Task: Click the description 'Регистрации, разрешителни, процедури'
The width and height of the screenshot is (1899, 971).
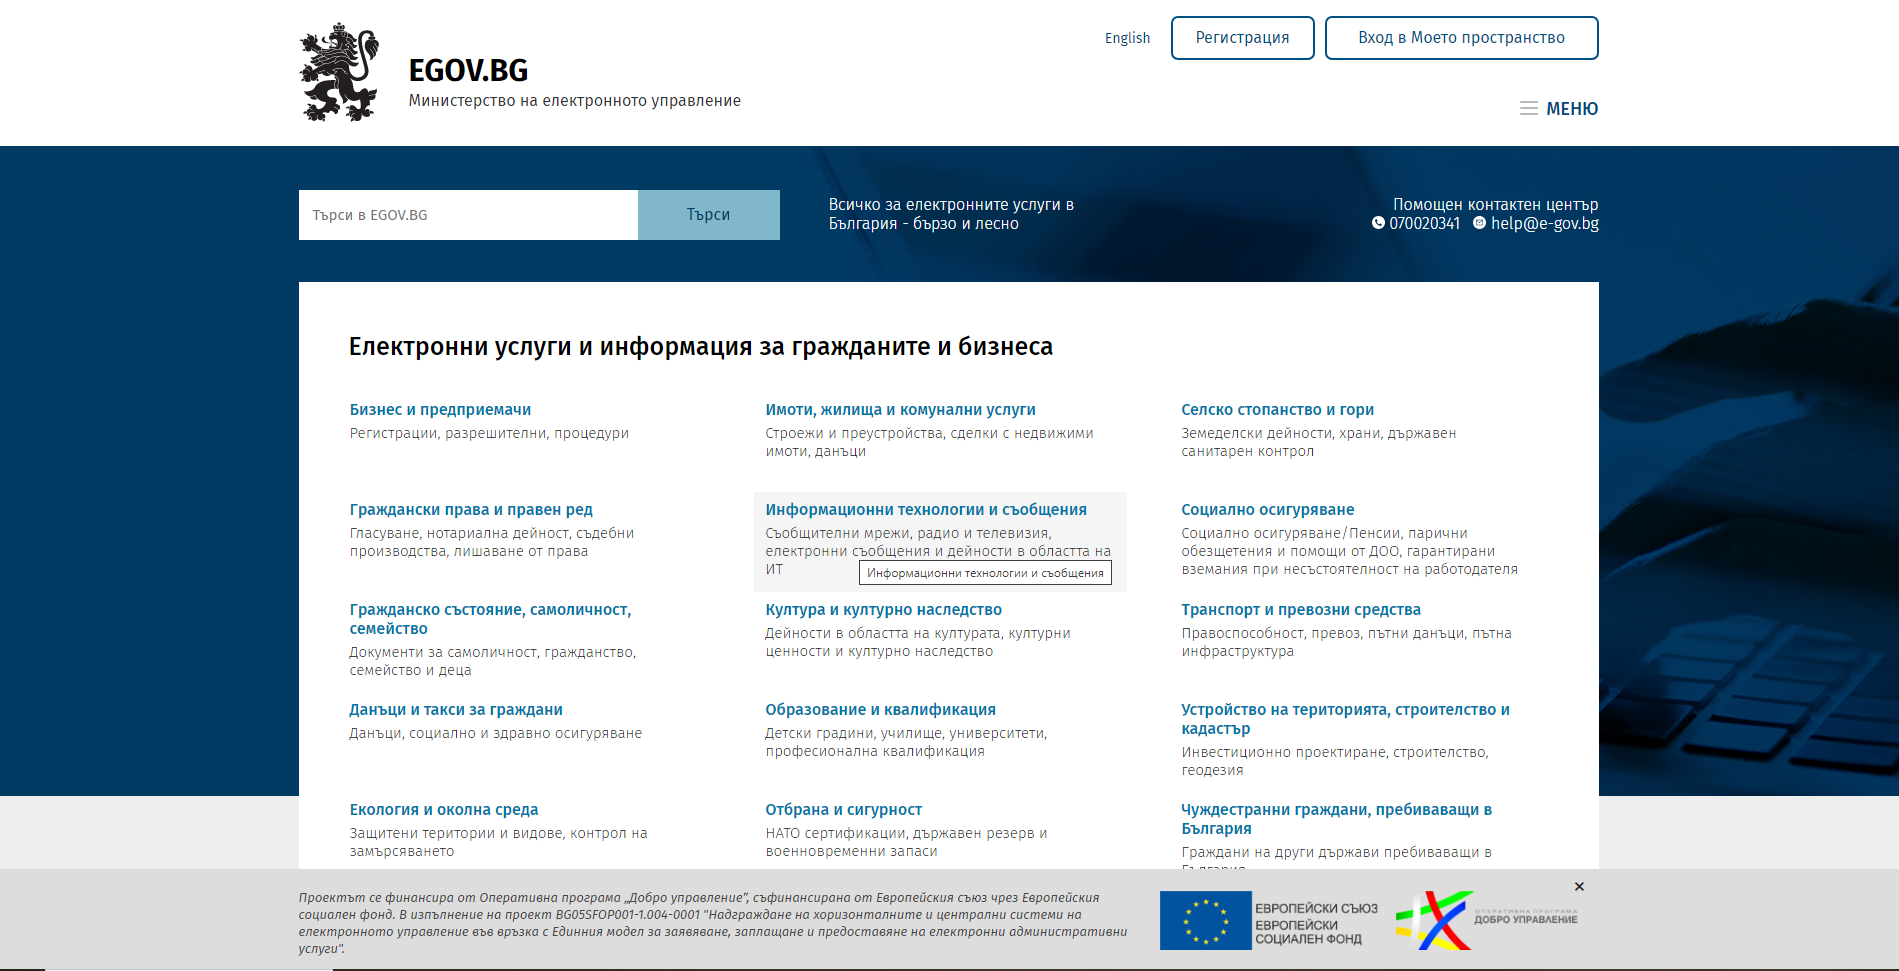Action: point(489,433)
